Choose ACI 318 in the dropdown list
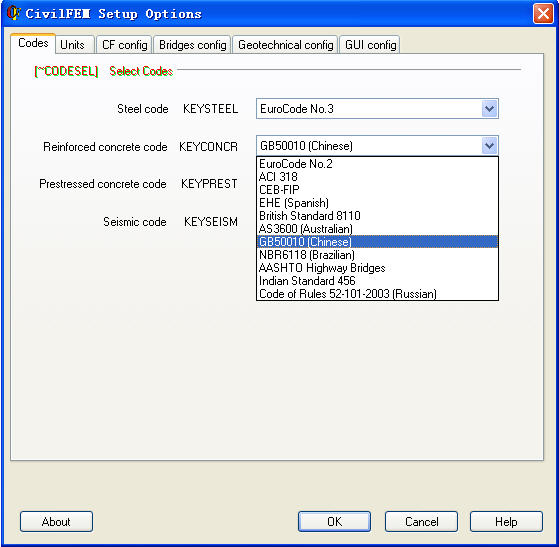Image resolution: width=559 pixels, height=547 pixels. (377, 177)
